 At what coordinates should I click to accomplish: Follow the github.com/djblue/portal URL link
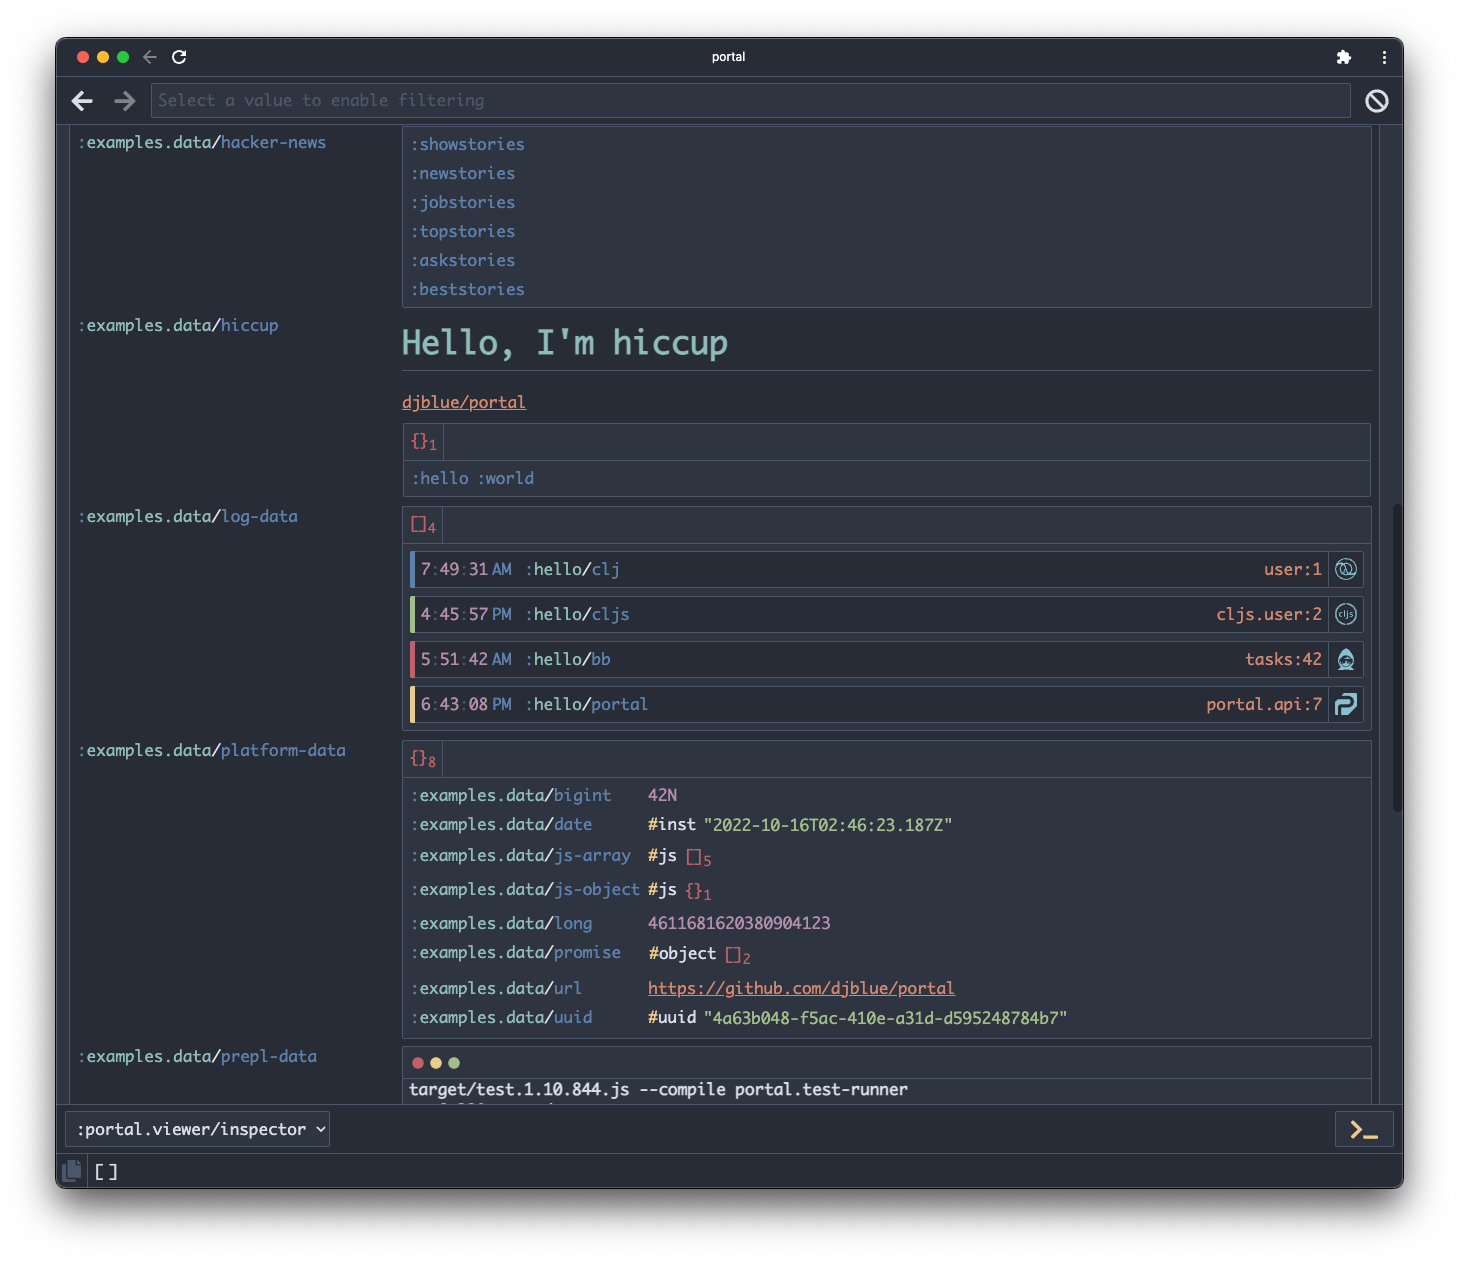pyautogui.click(x=801, y=988)
